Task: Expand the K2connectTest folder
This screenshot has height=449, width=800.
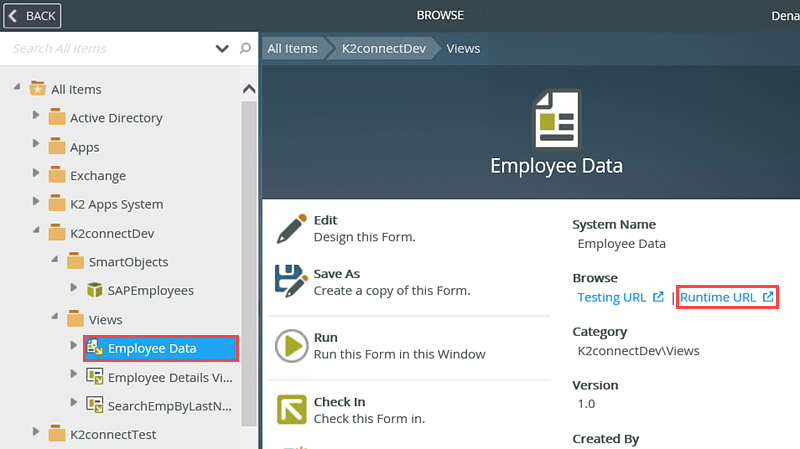Action: (36, 432)
